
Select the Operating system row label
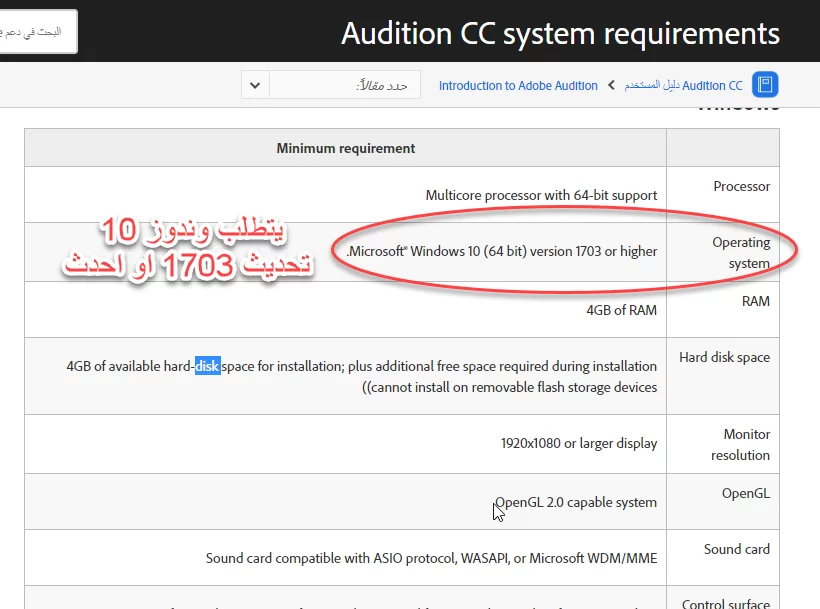tap(741, 252)
